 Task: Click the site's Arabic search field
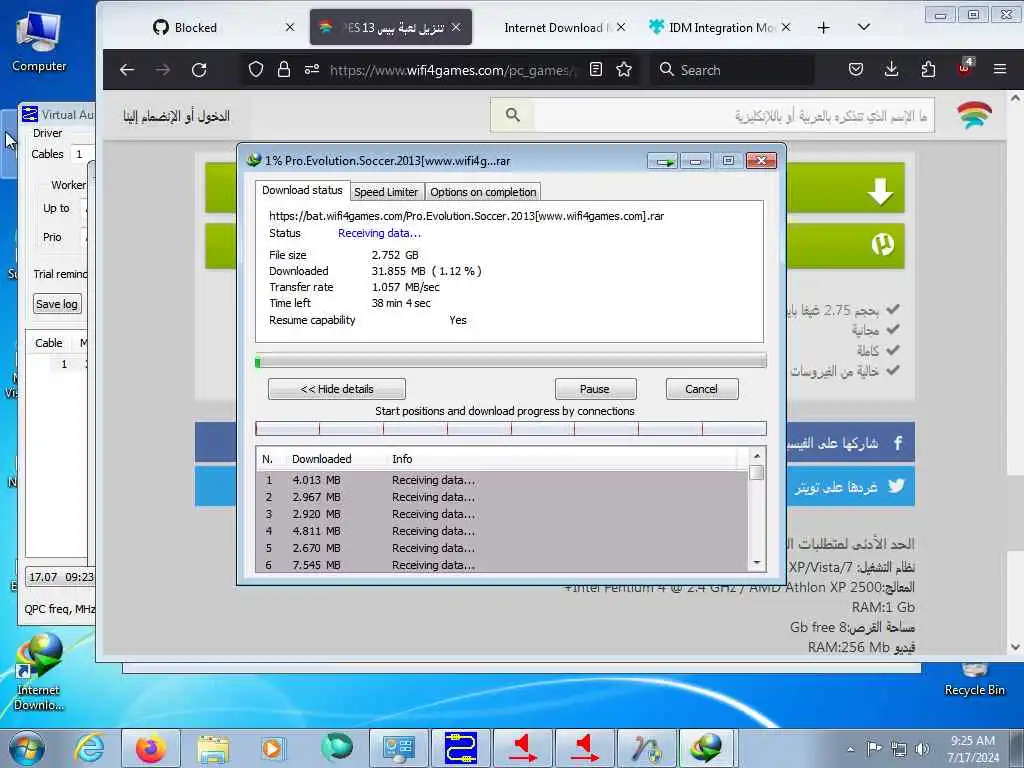[x=733, y=115]
